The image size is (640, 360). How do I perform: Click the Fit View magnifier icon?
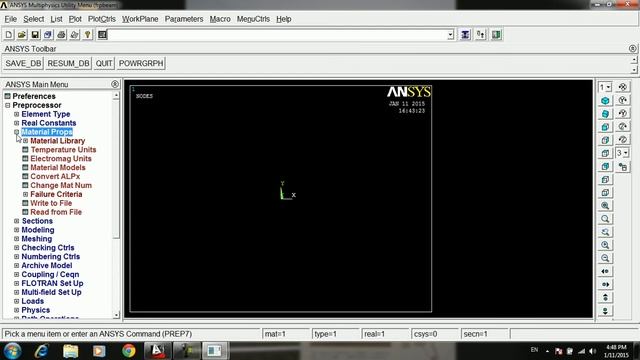pos(605,206)
